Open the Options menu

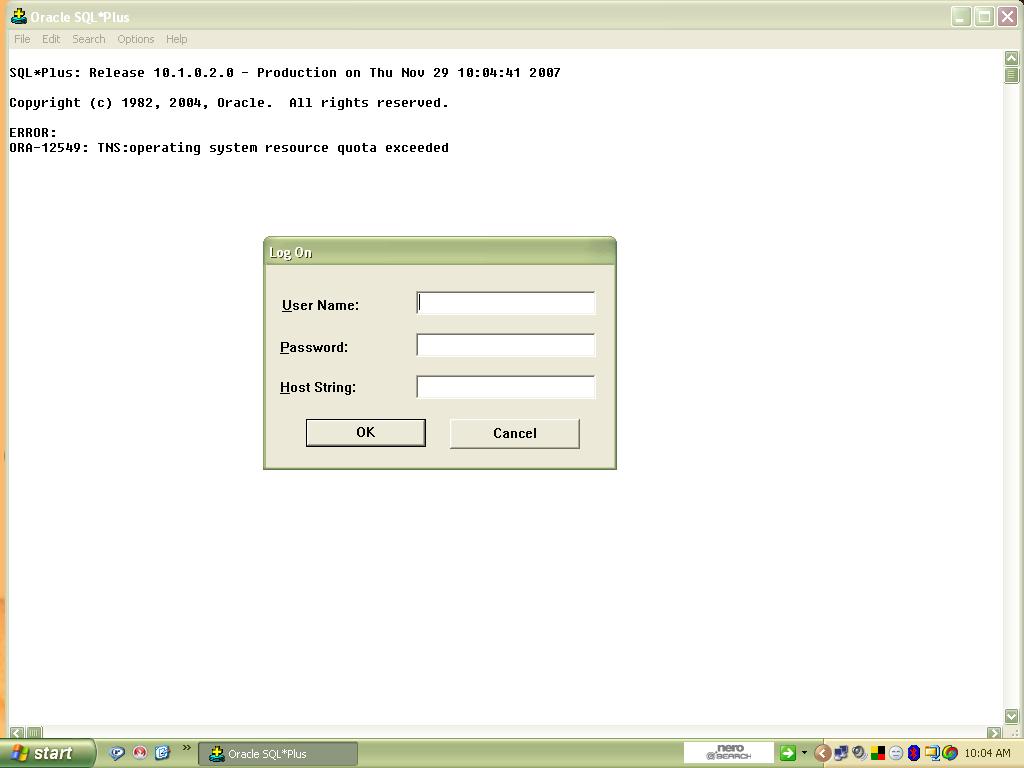point(136,39)
